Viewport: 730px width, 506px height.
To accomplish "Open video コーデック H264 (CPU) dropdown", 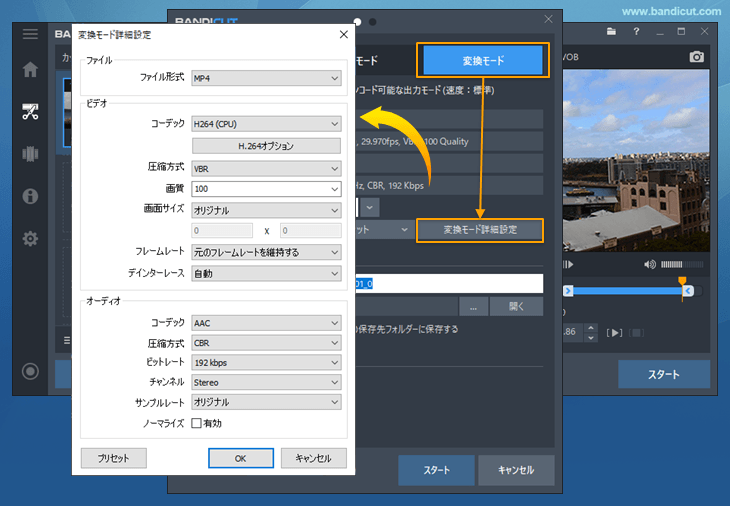I will (266, 124).
